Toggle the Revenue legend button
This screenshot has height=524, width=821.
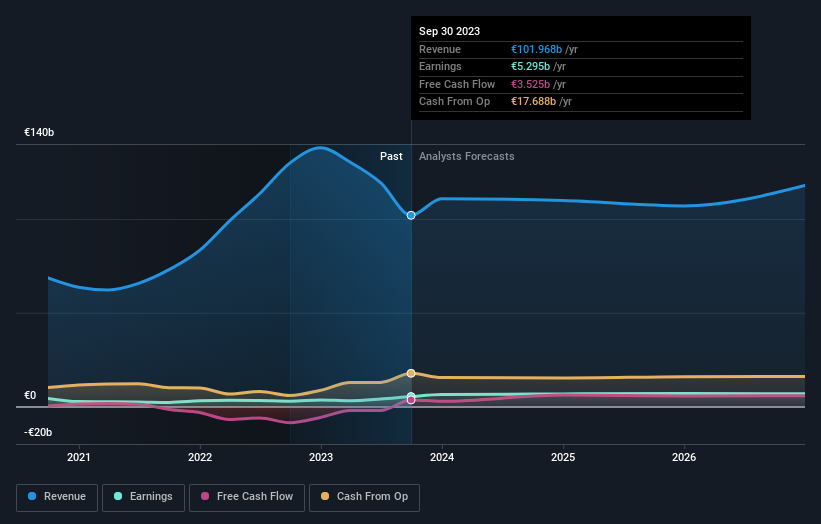(57, 497)
